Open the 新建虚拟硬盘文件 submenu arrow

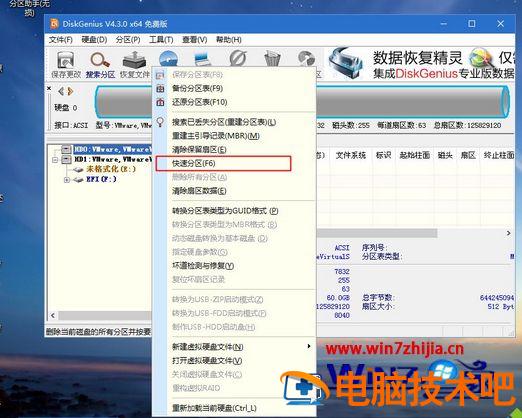[309, 346]
